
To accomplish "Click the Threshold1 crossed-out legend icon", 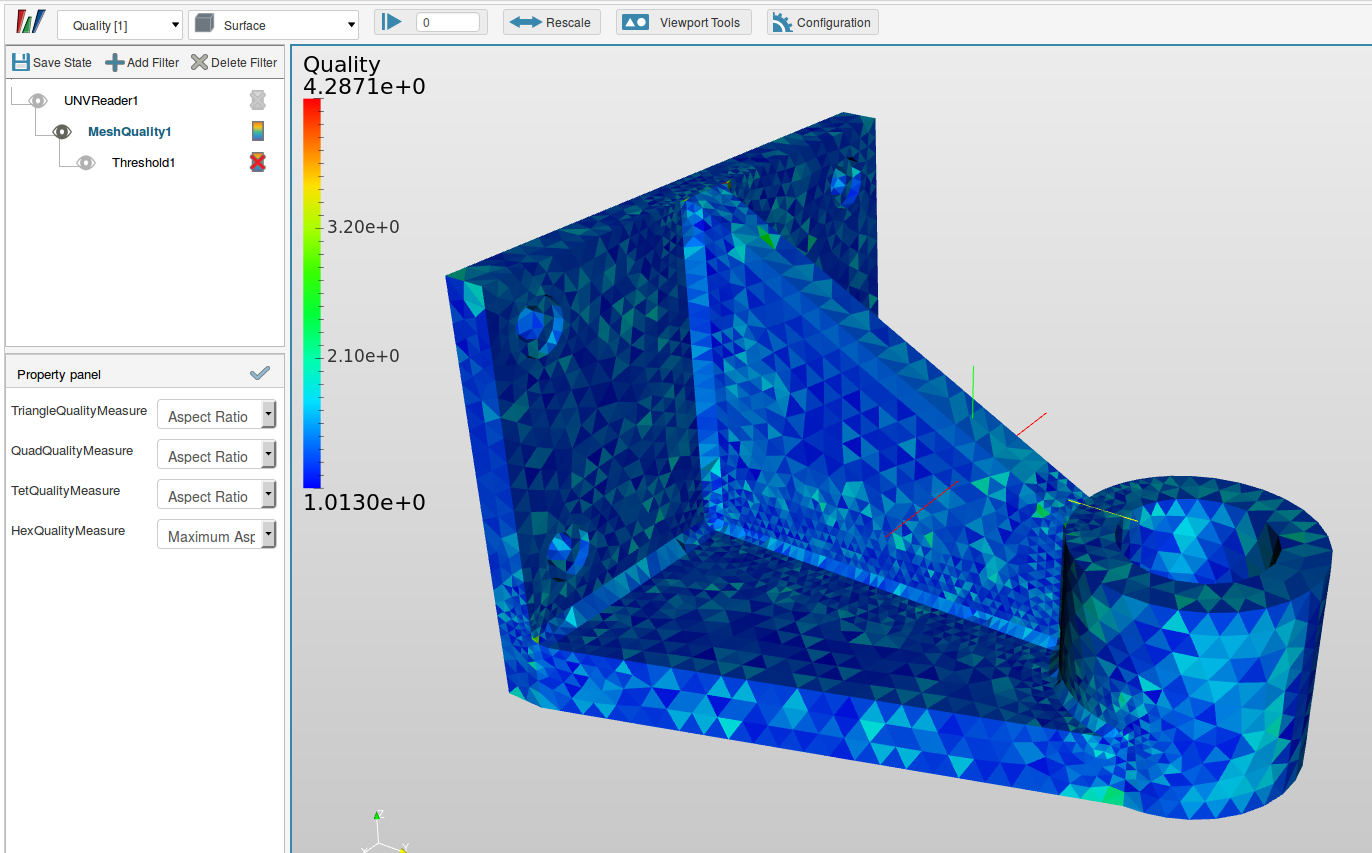I will [258, 162].
